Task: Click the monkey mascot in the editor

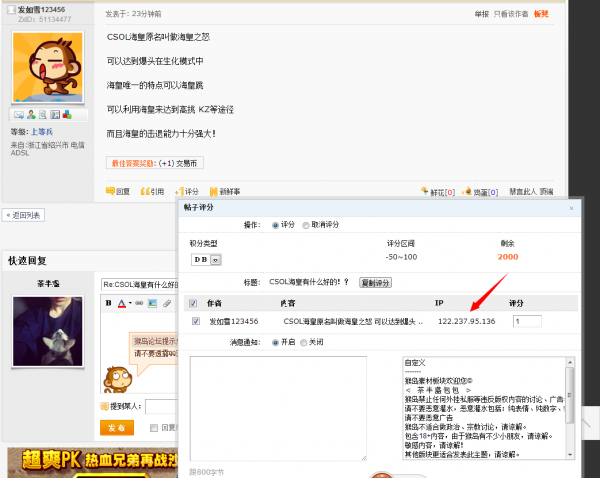Action: click(x=117, y=379)
